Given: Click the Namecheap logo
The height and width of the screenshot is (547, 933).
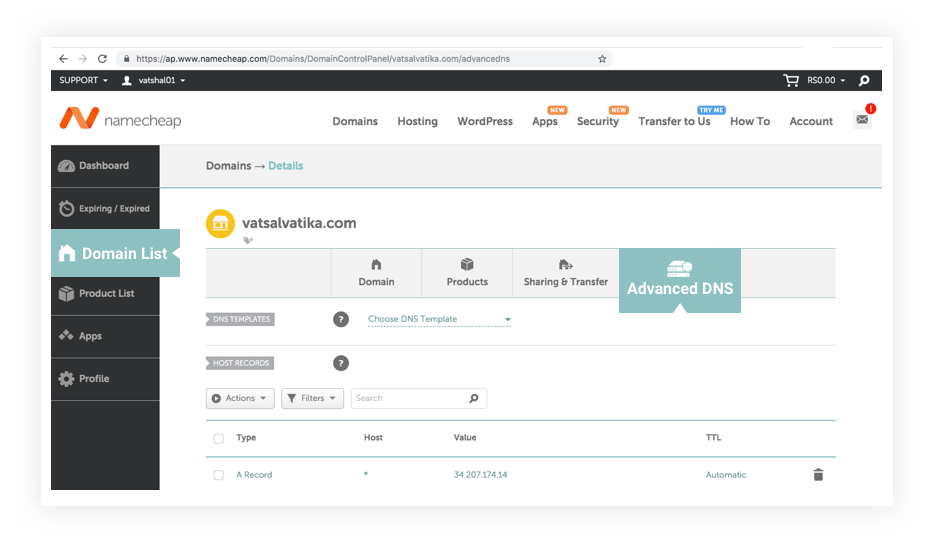Looking at the screenshot, I should point(120,119).
